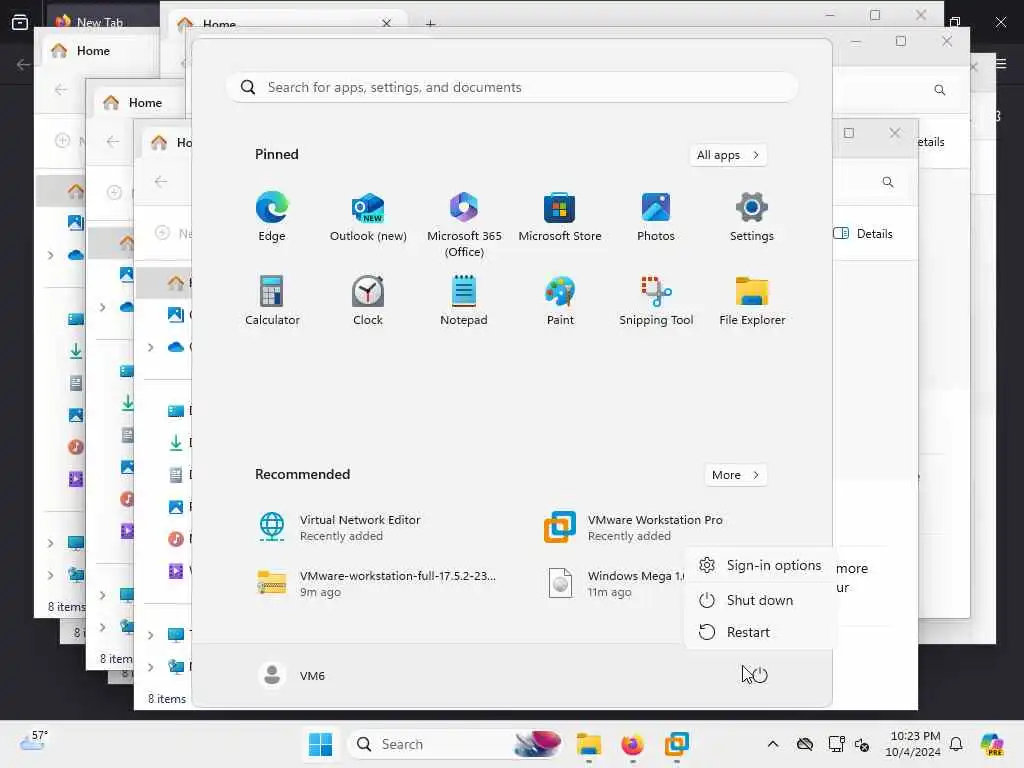Open VMware Workstation from taskbar
The height and width of the screenshot is (768, 1024).
(677, 744)
